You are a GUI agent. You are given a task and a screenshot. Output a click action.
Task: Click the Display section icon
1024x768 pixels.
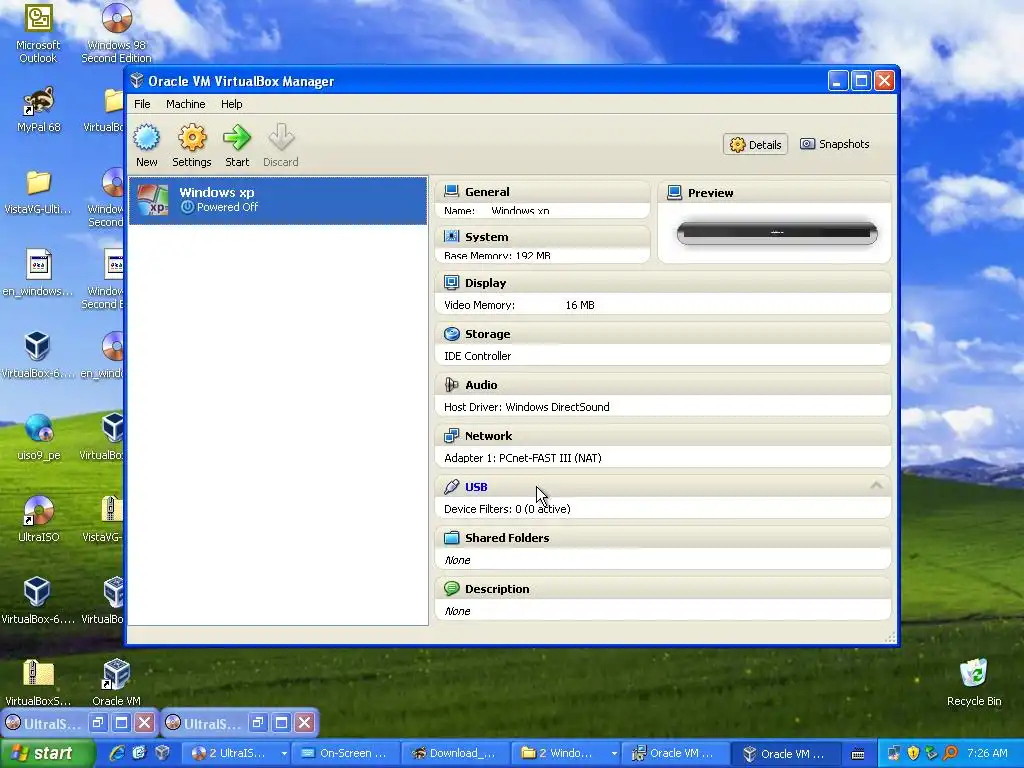451,282
